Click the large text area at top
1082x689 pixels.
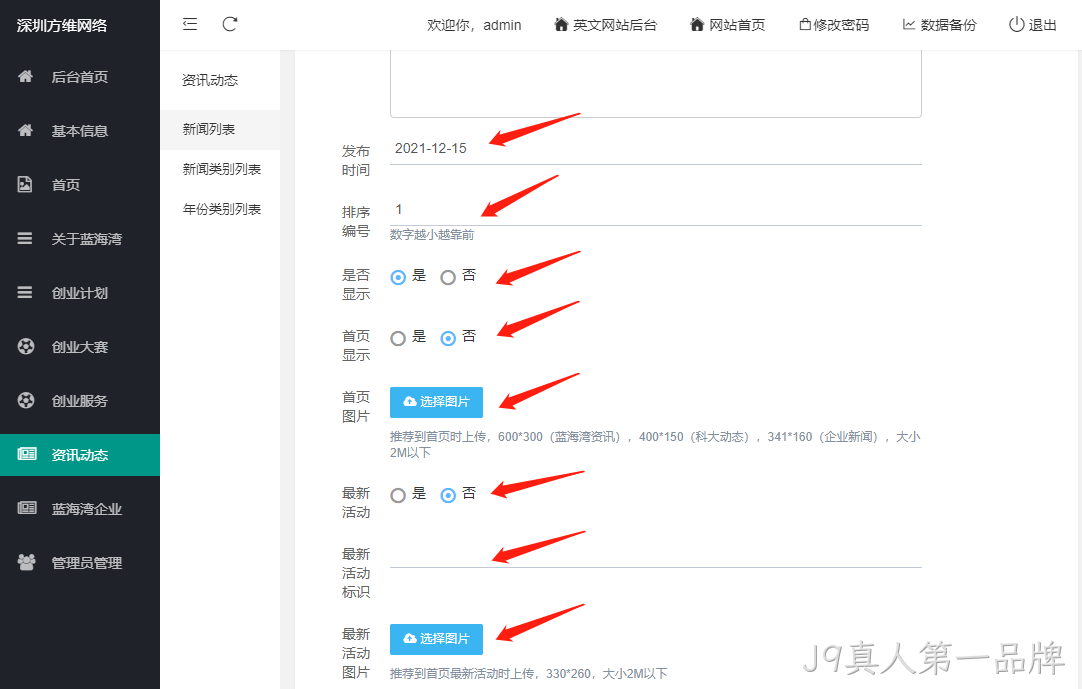click(656, 83)
